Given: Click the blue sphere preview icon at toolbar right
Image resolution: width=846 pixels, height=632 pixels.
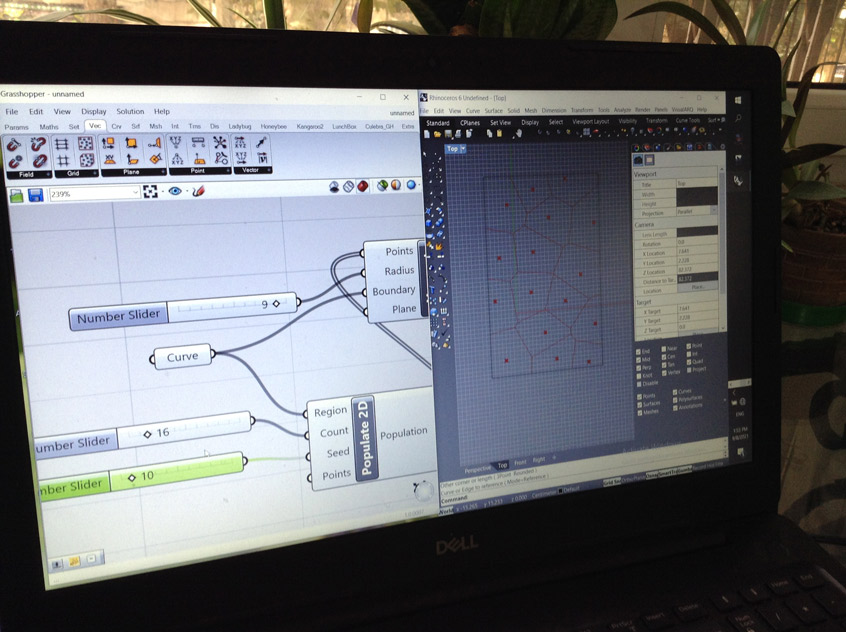Looking at the screenshot, I should (x=411, y=185).
